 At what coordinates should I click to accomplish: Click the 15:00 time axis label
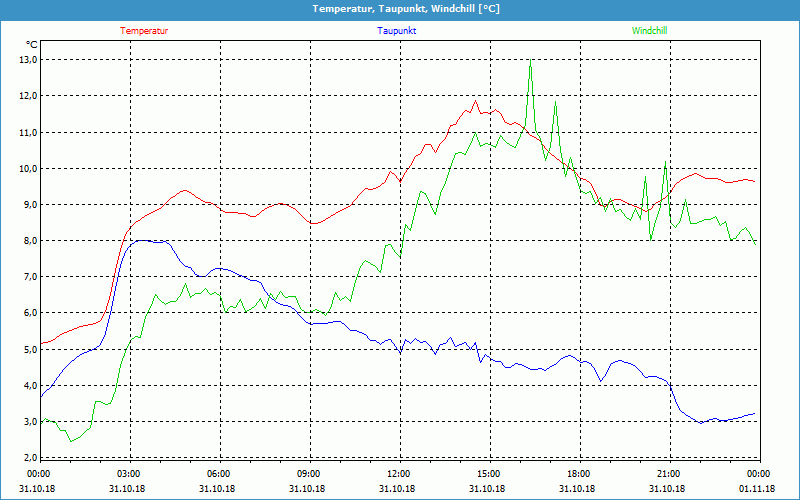click(x=489, y=474)
